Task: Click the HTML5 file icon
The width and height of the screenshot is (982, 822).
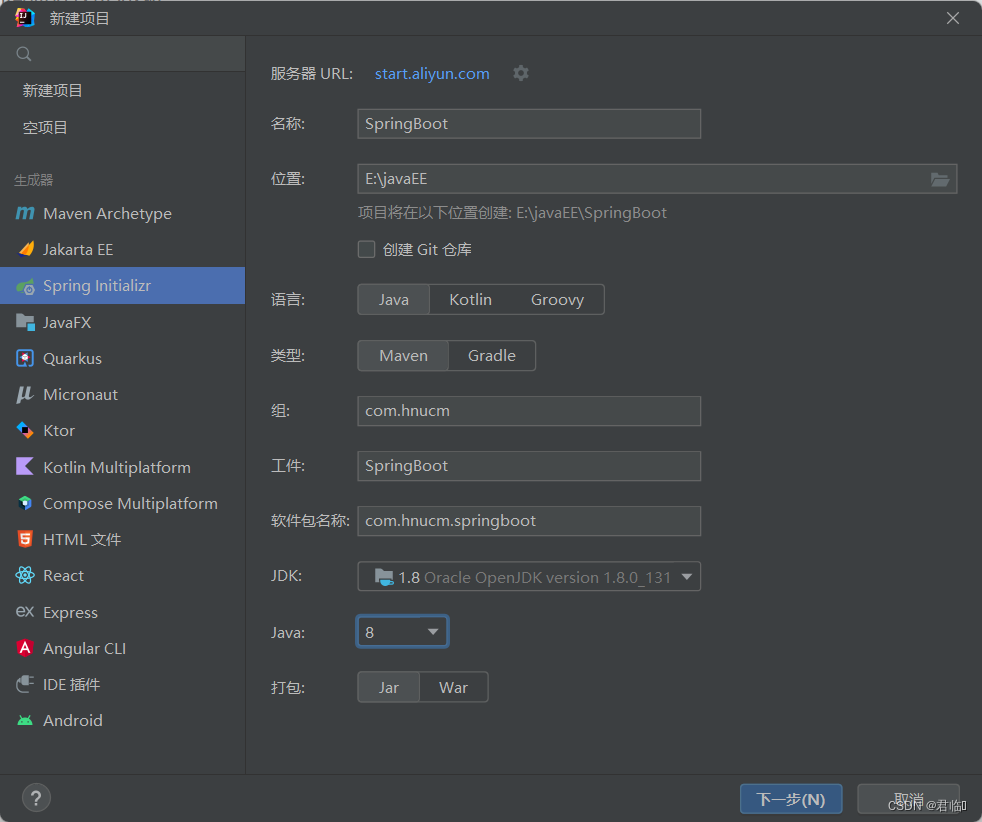Action: [25, 539]
